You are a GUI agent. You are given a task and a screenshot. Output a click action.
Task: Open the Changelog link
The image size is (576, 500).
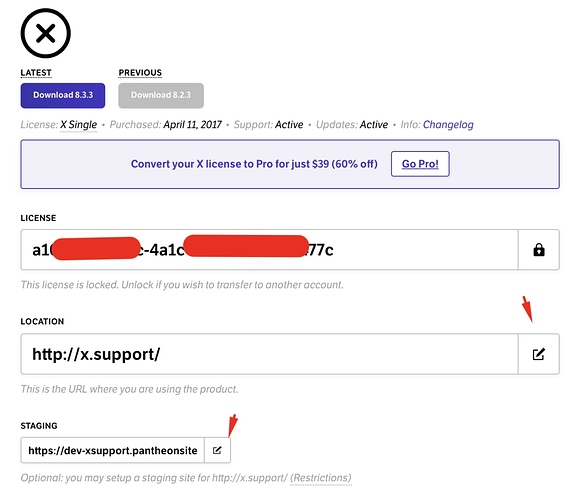click(x=448, y=125)
